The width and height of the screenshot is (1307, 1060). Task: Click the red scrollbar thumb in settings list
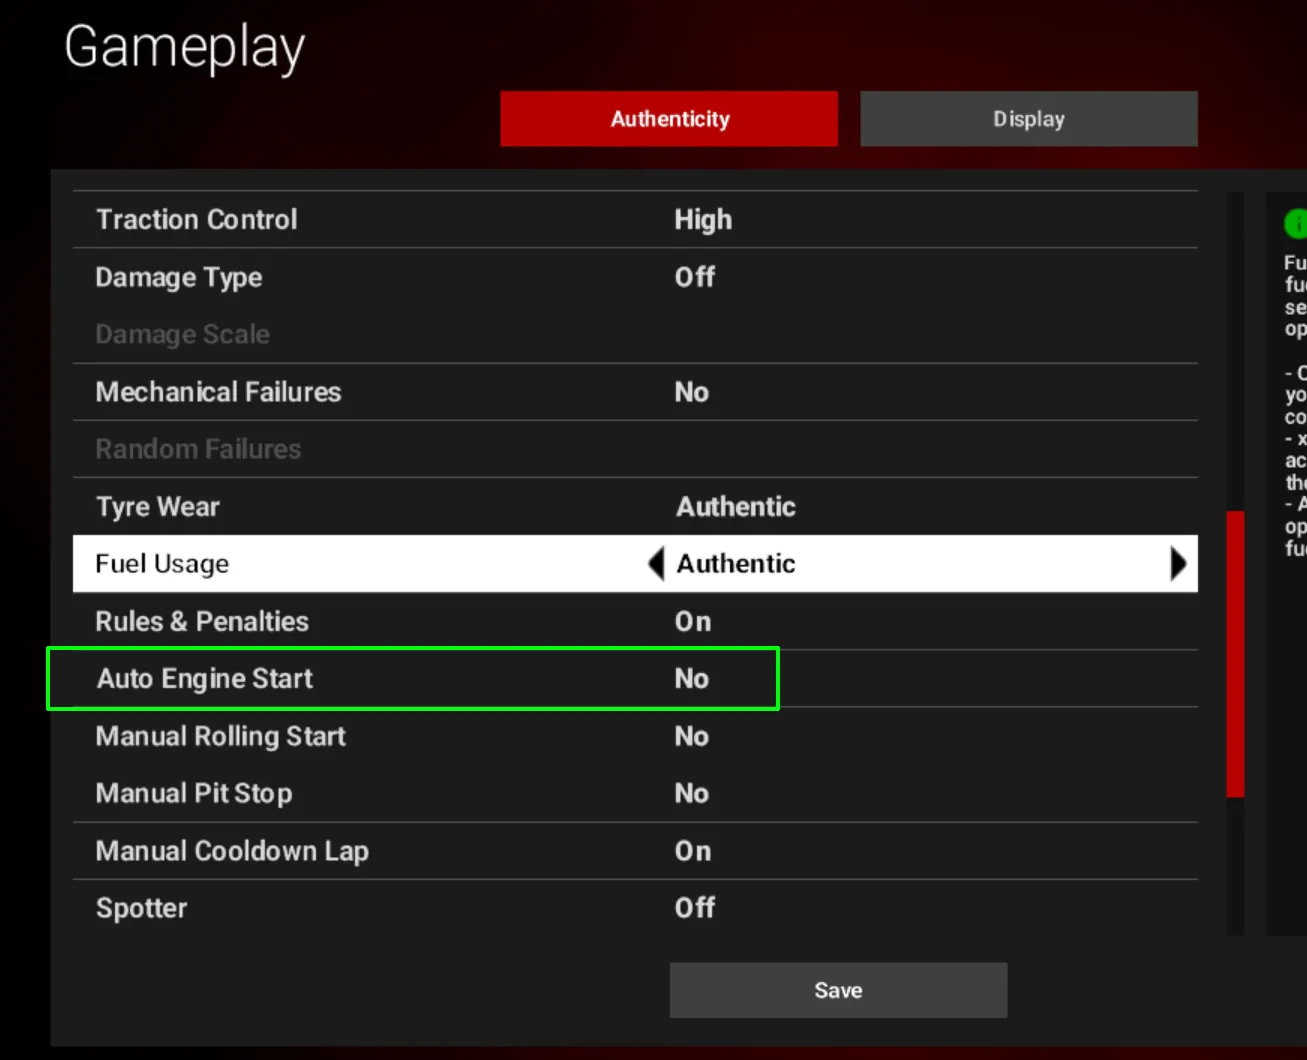click(1235, 654)
